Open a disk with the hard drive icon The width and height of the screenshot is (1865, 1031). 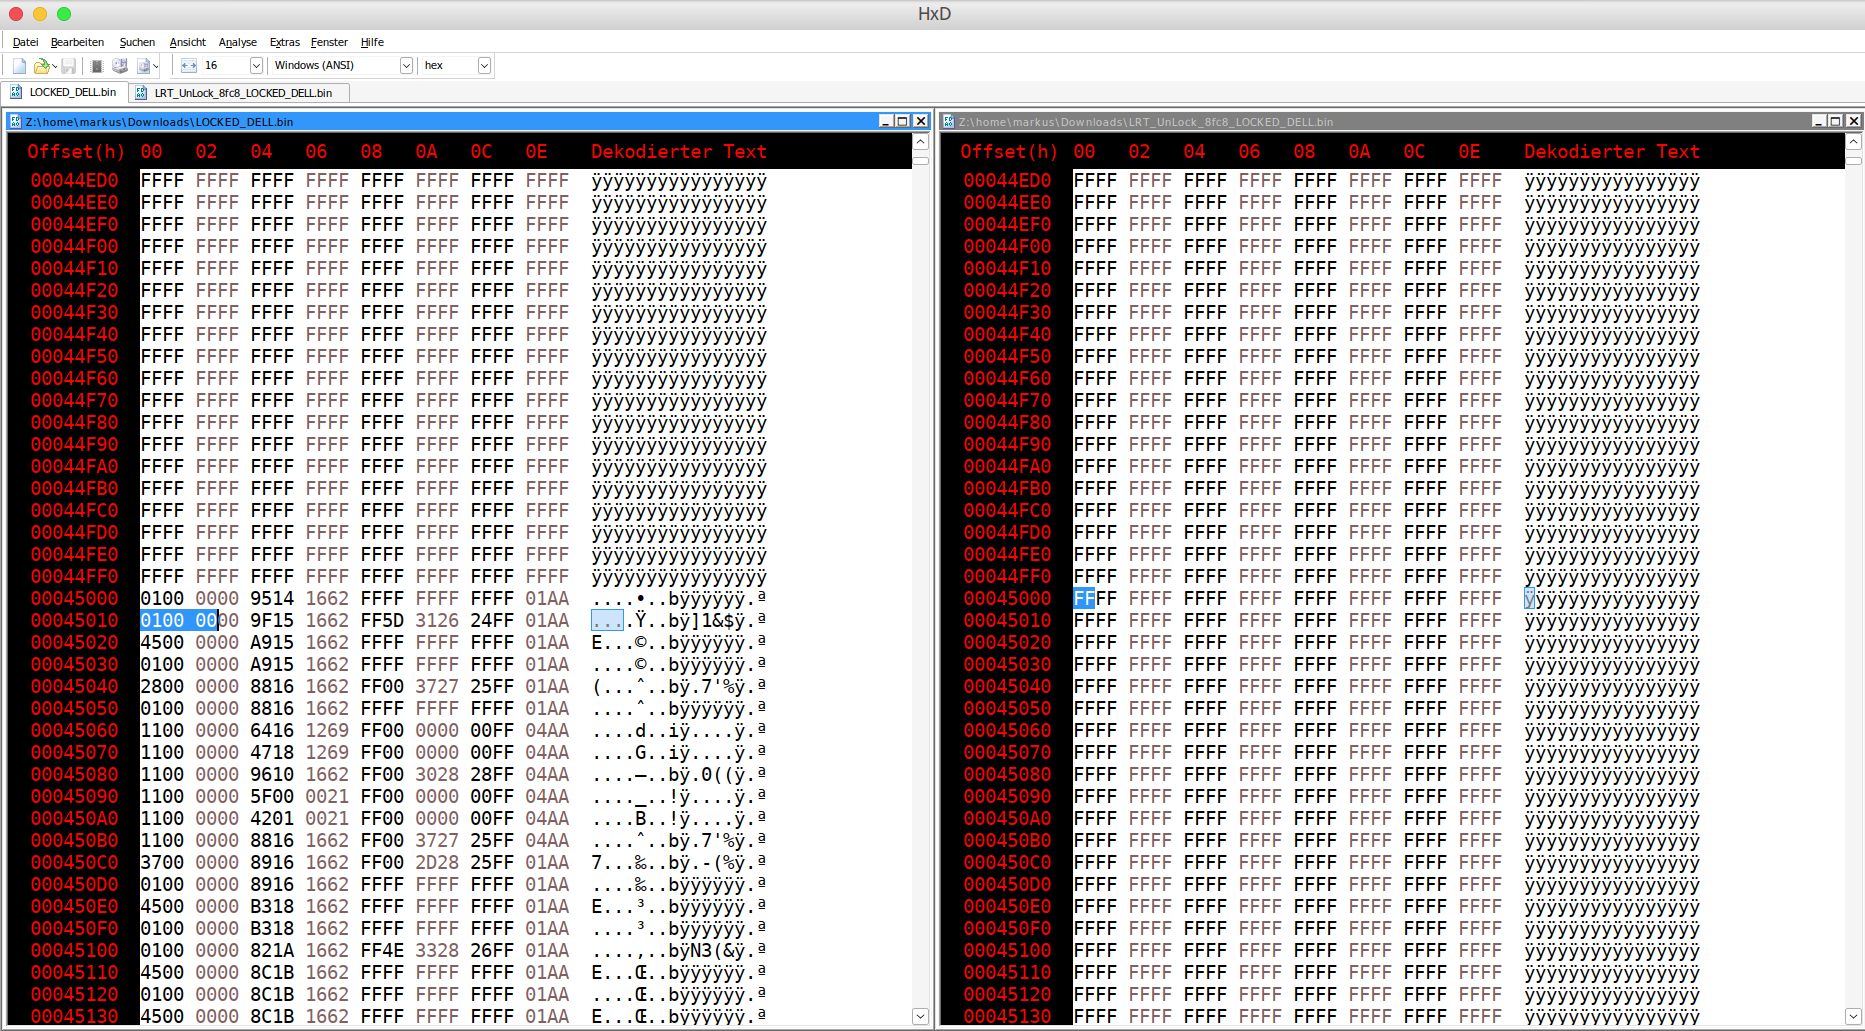[x=120, y=66]
